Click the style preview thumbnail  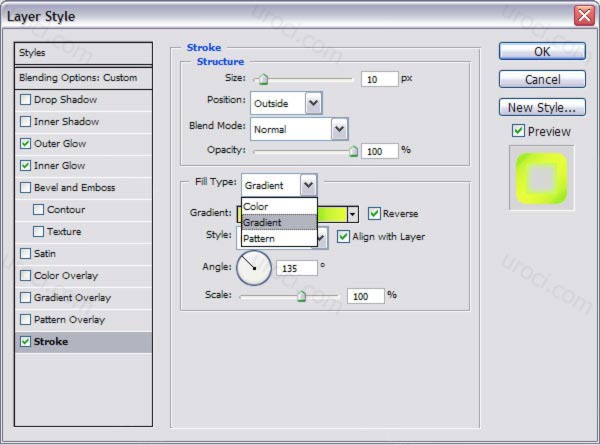coord(541,178)
